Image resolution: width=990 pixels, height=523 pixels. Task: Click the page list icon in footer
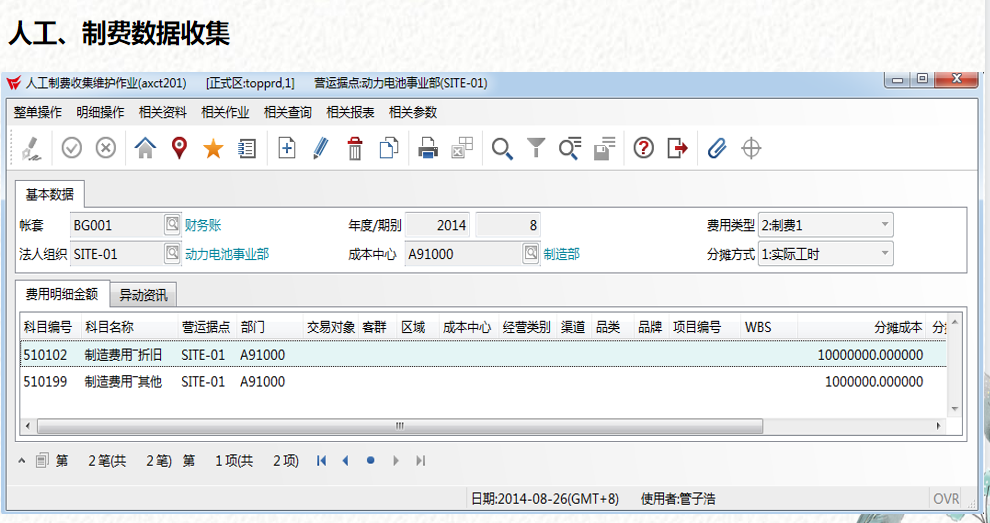tap(42, 460)
